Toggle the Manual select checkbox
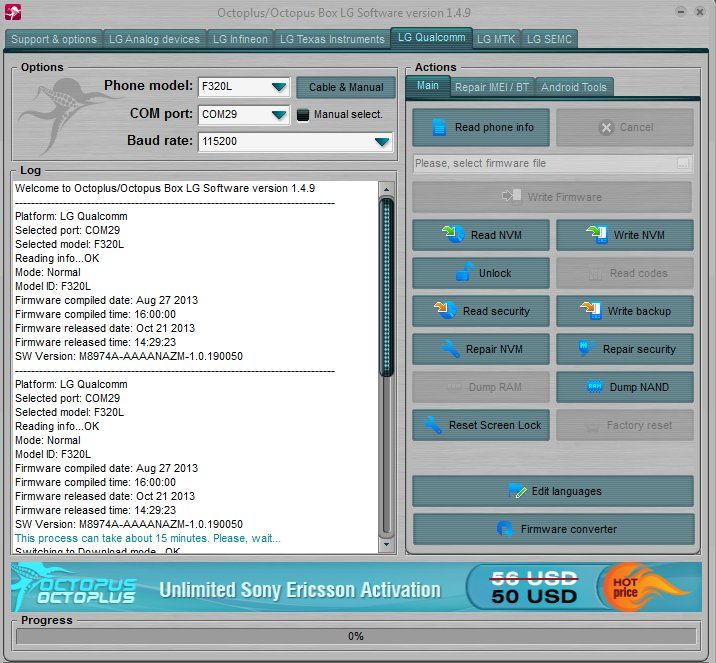Image resolution: width=716 pixels, height=663 pixels. pyautogui.click(x=303, y=115)
